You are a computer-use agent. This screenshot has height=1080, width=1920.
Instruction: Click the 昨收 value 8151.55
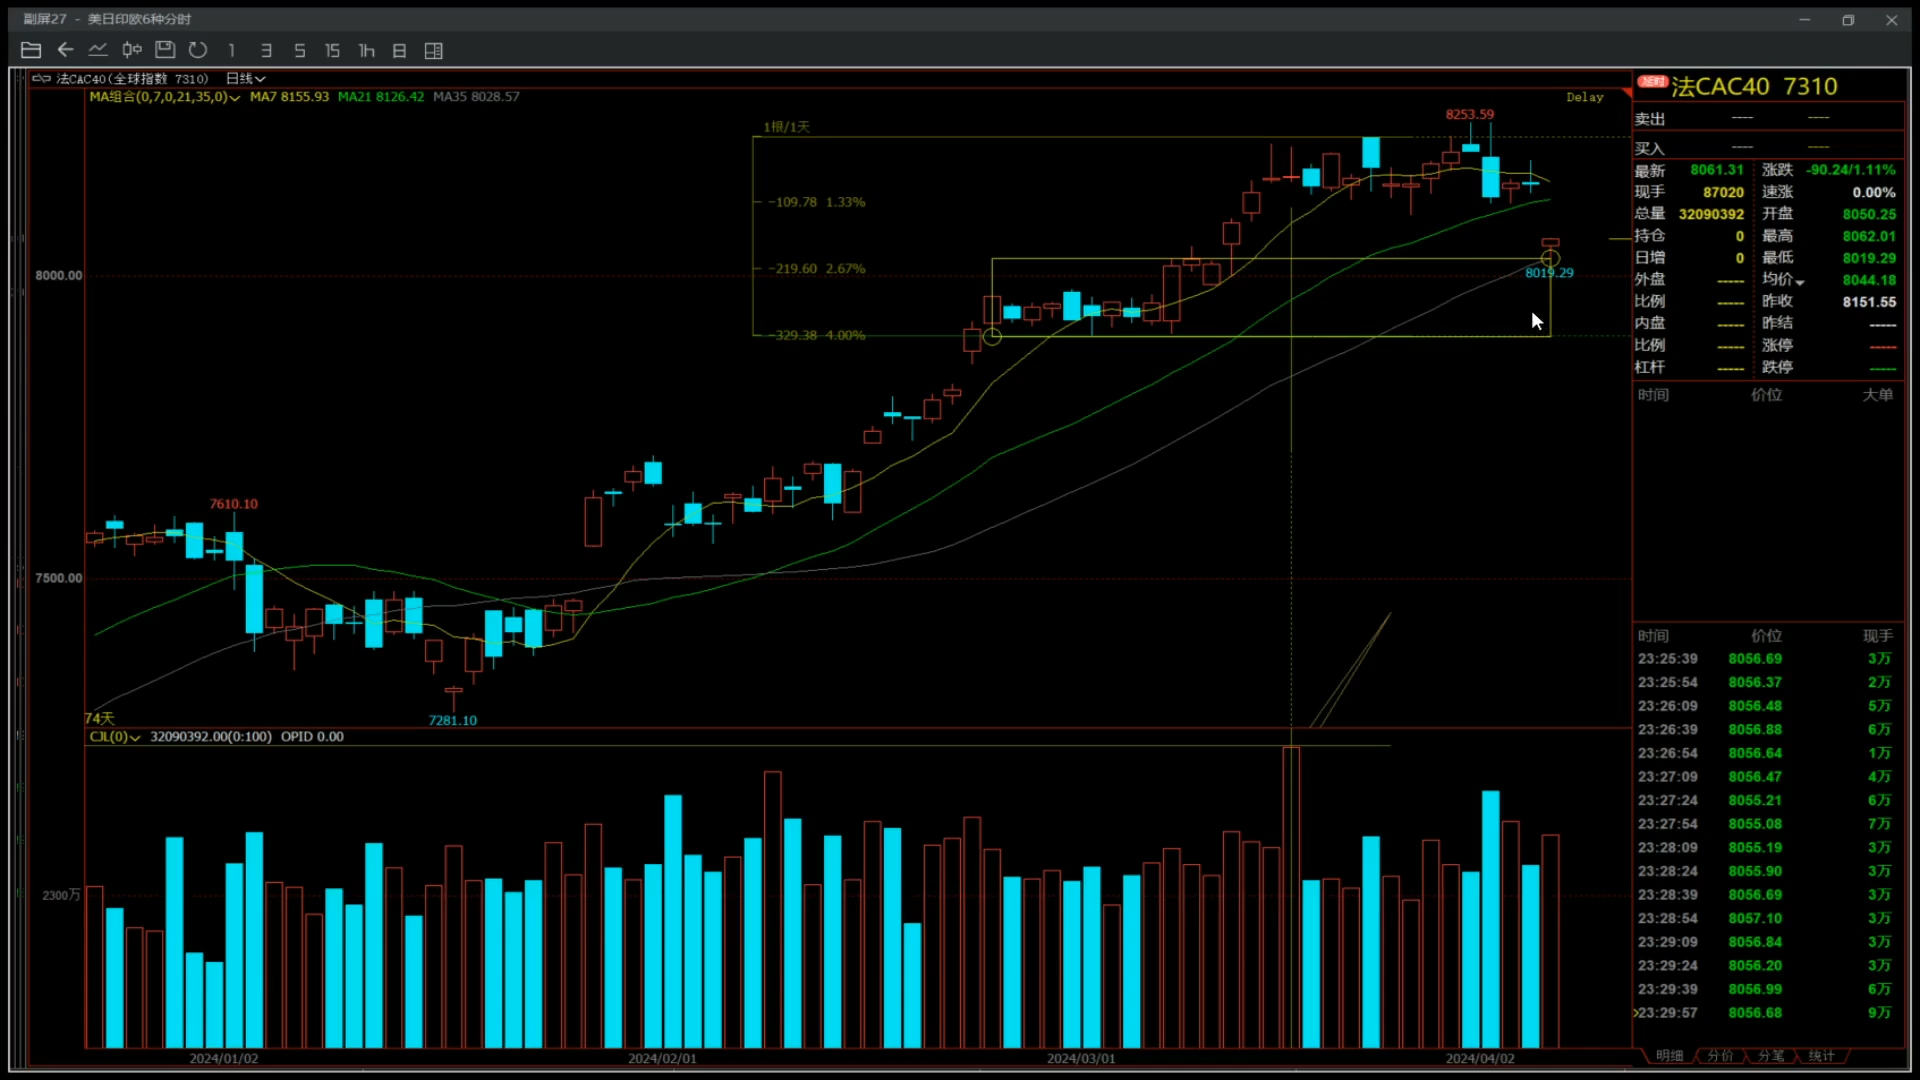click(x=1869, y=302)
